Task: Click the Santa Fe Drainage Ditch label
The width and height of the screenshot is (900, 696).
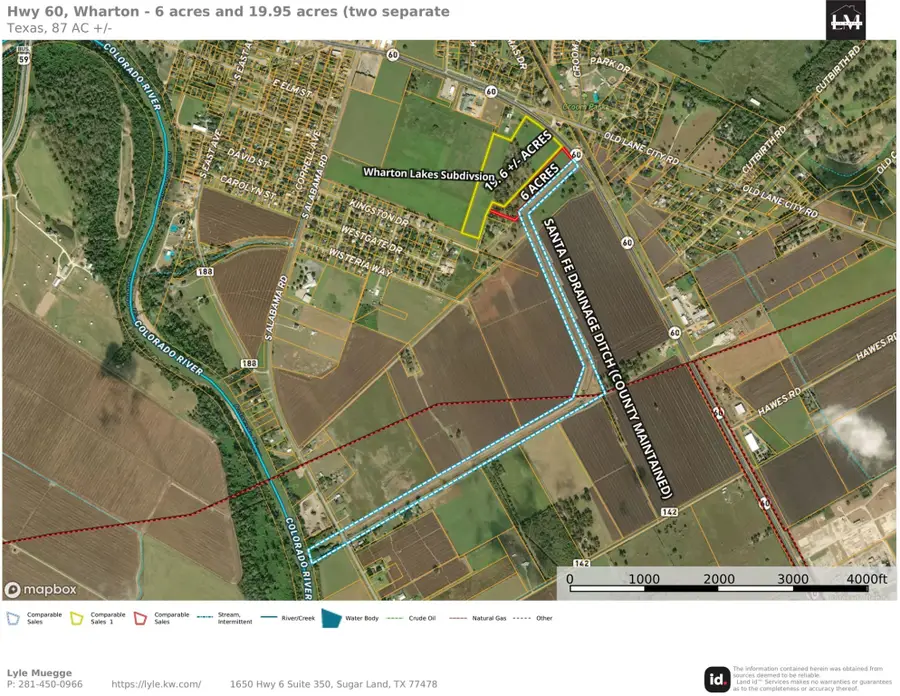Action: coord(606,357)
